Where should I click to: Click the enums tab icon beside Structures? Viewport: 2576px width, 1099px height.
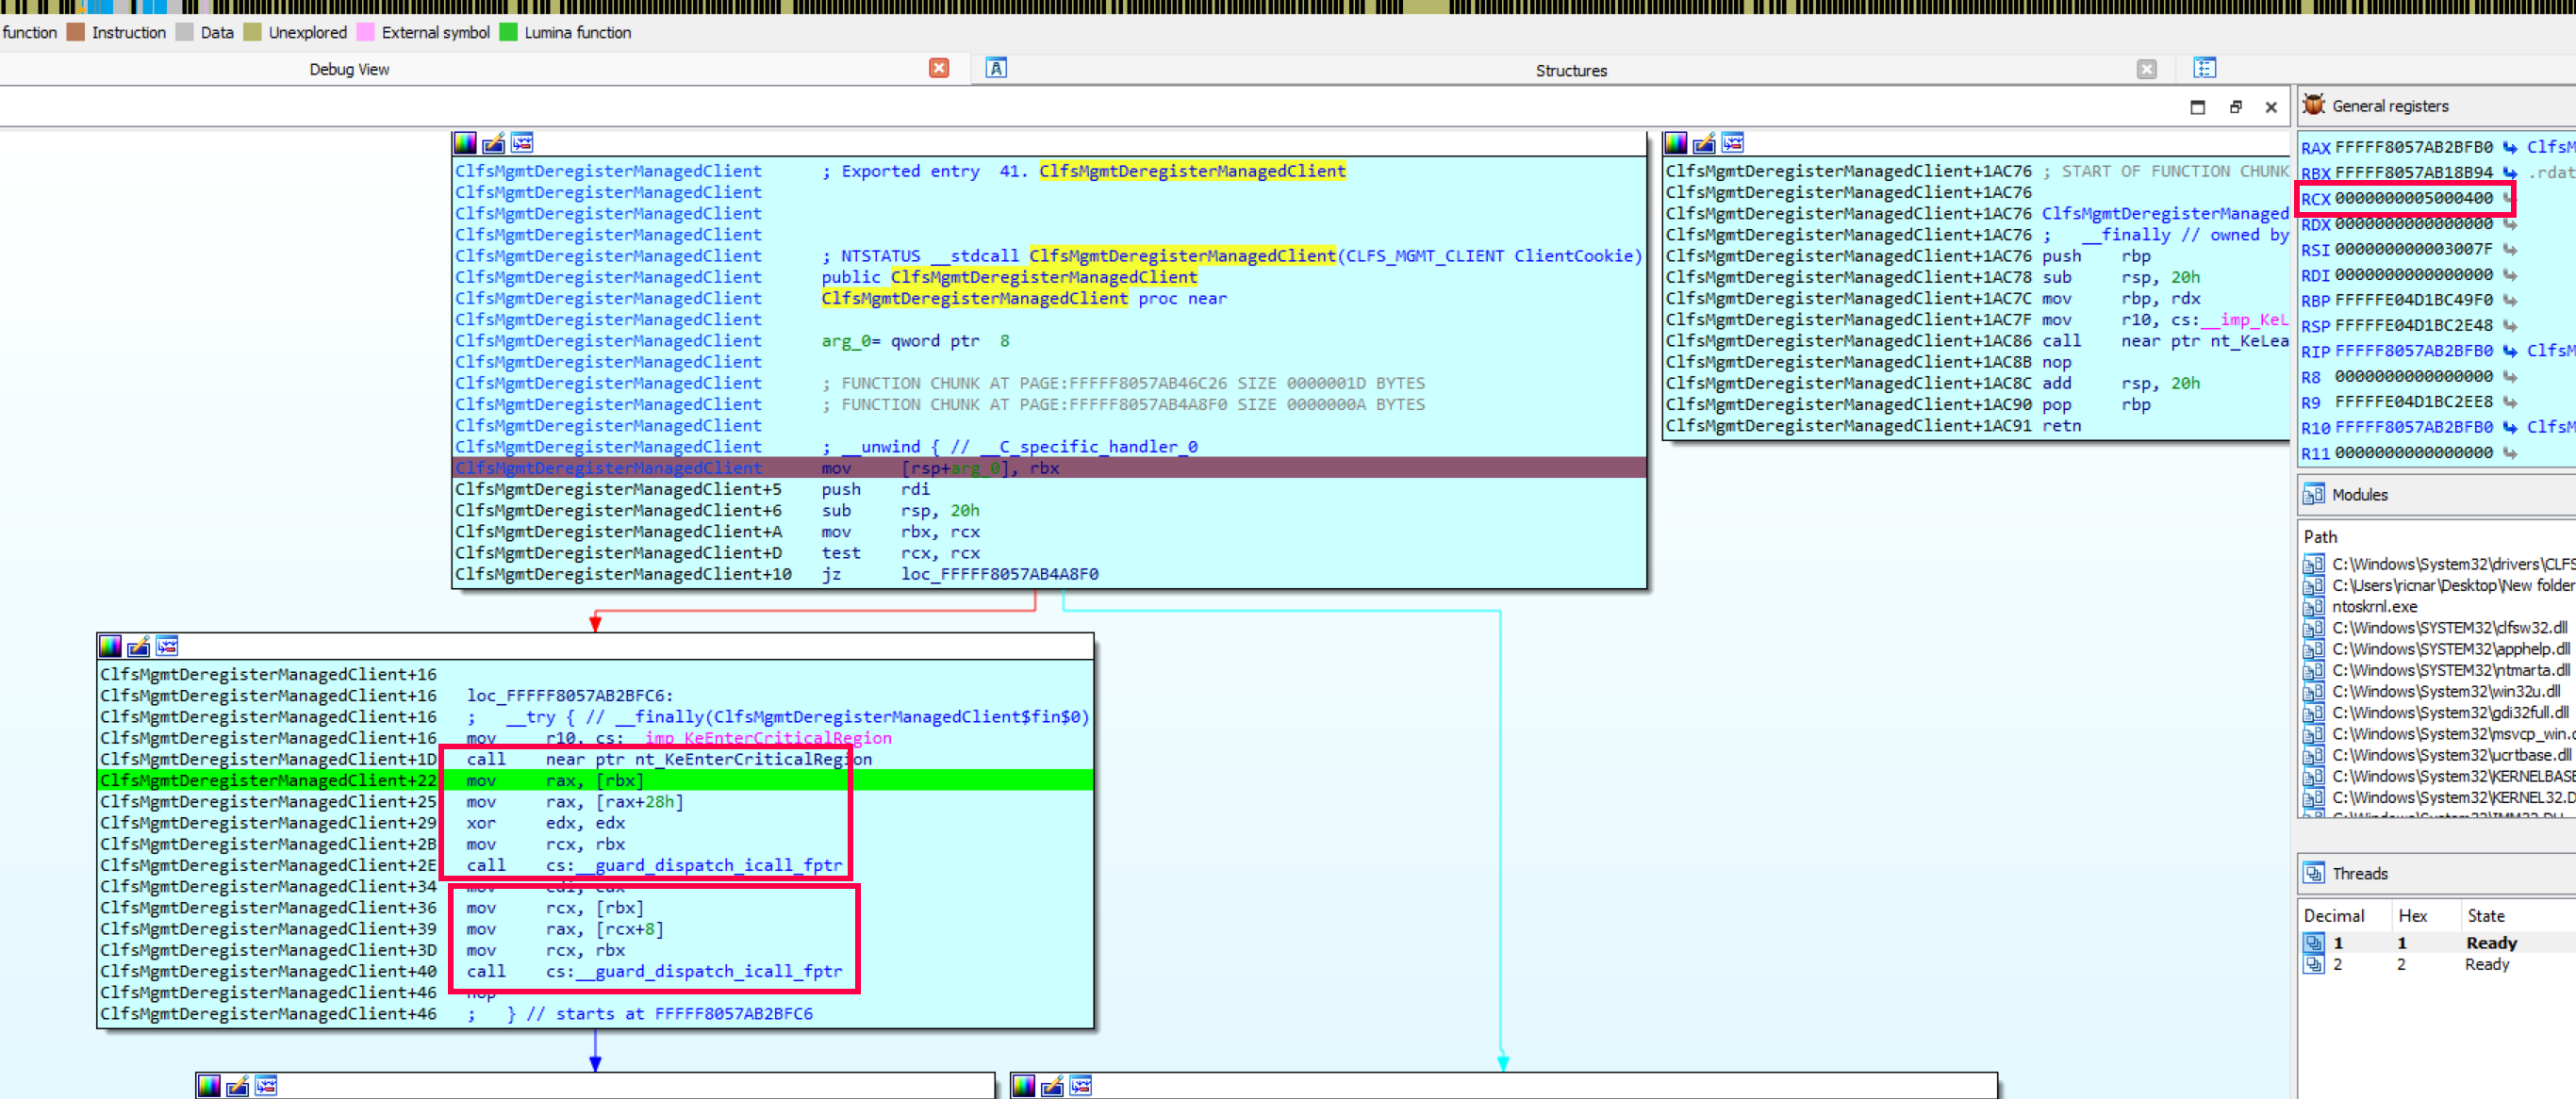click(2205, 68)
